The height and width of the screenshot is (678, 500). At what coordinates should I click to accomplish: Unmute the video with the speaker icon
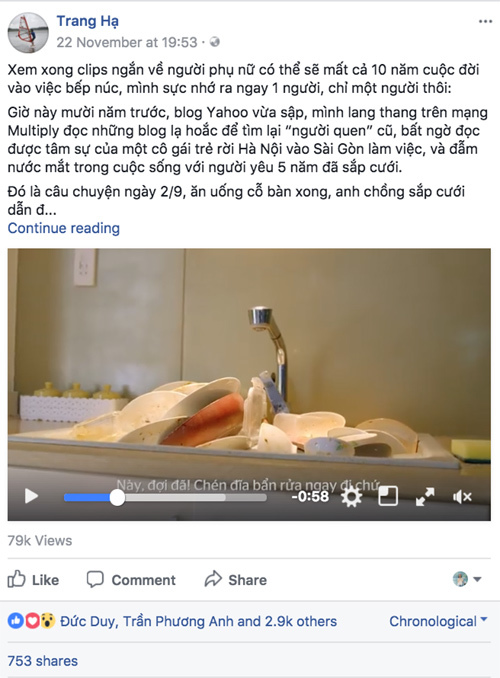(462, 497)
